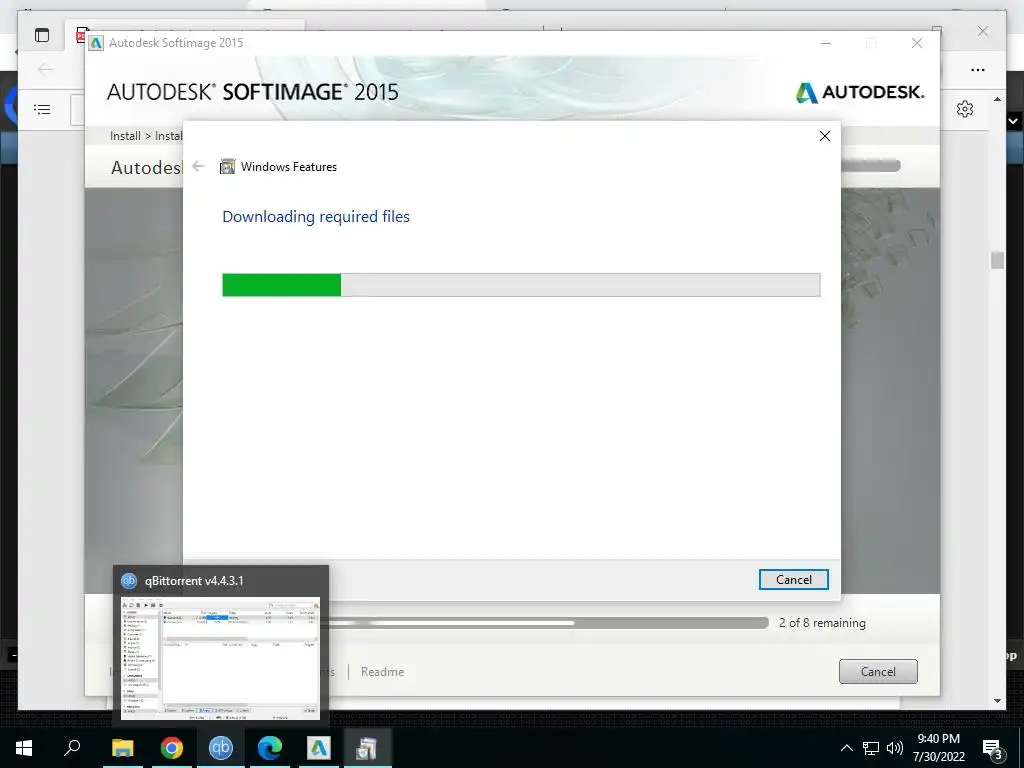Launch Google Chrome from taskbar
Viewport: 1024px width, 768px height.
point(172,748)
